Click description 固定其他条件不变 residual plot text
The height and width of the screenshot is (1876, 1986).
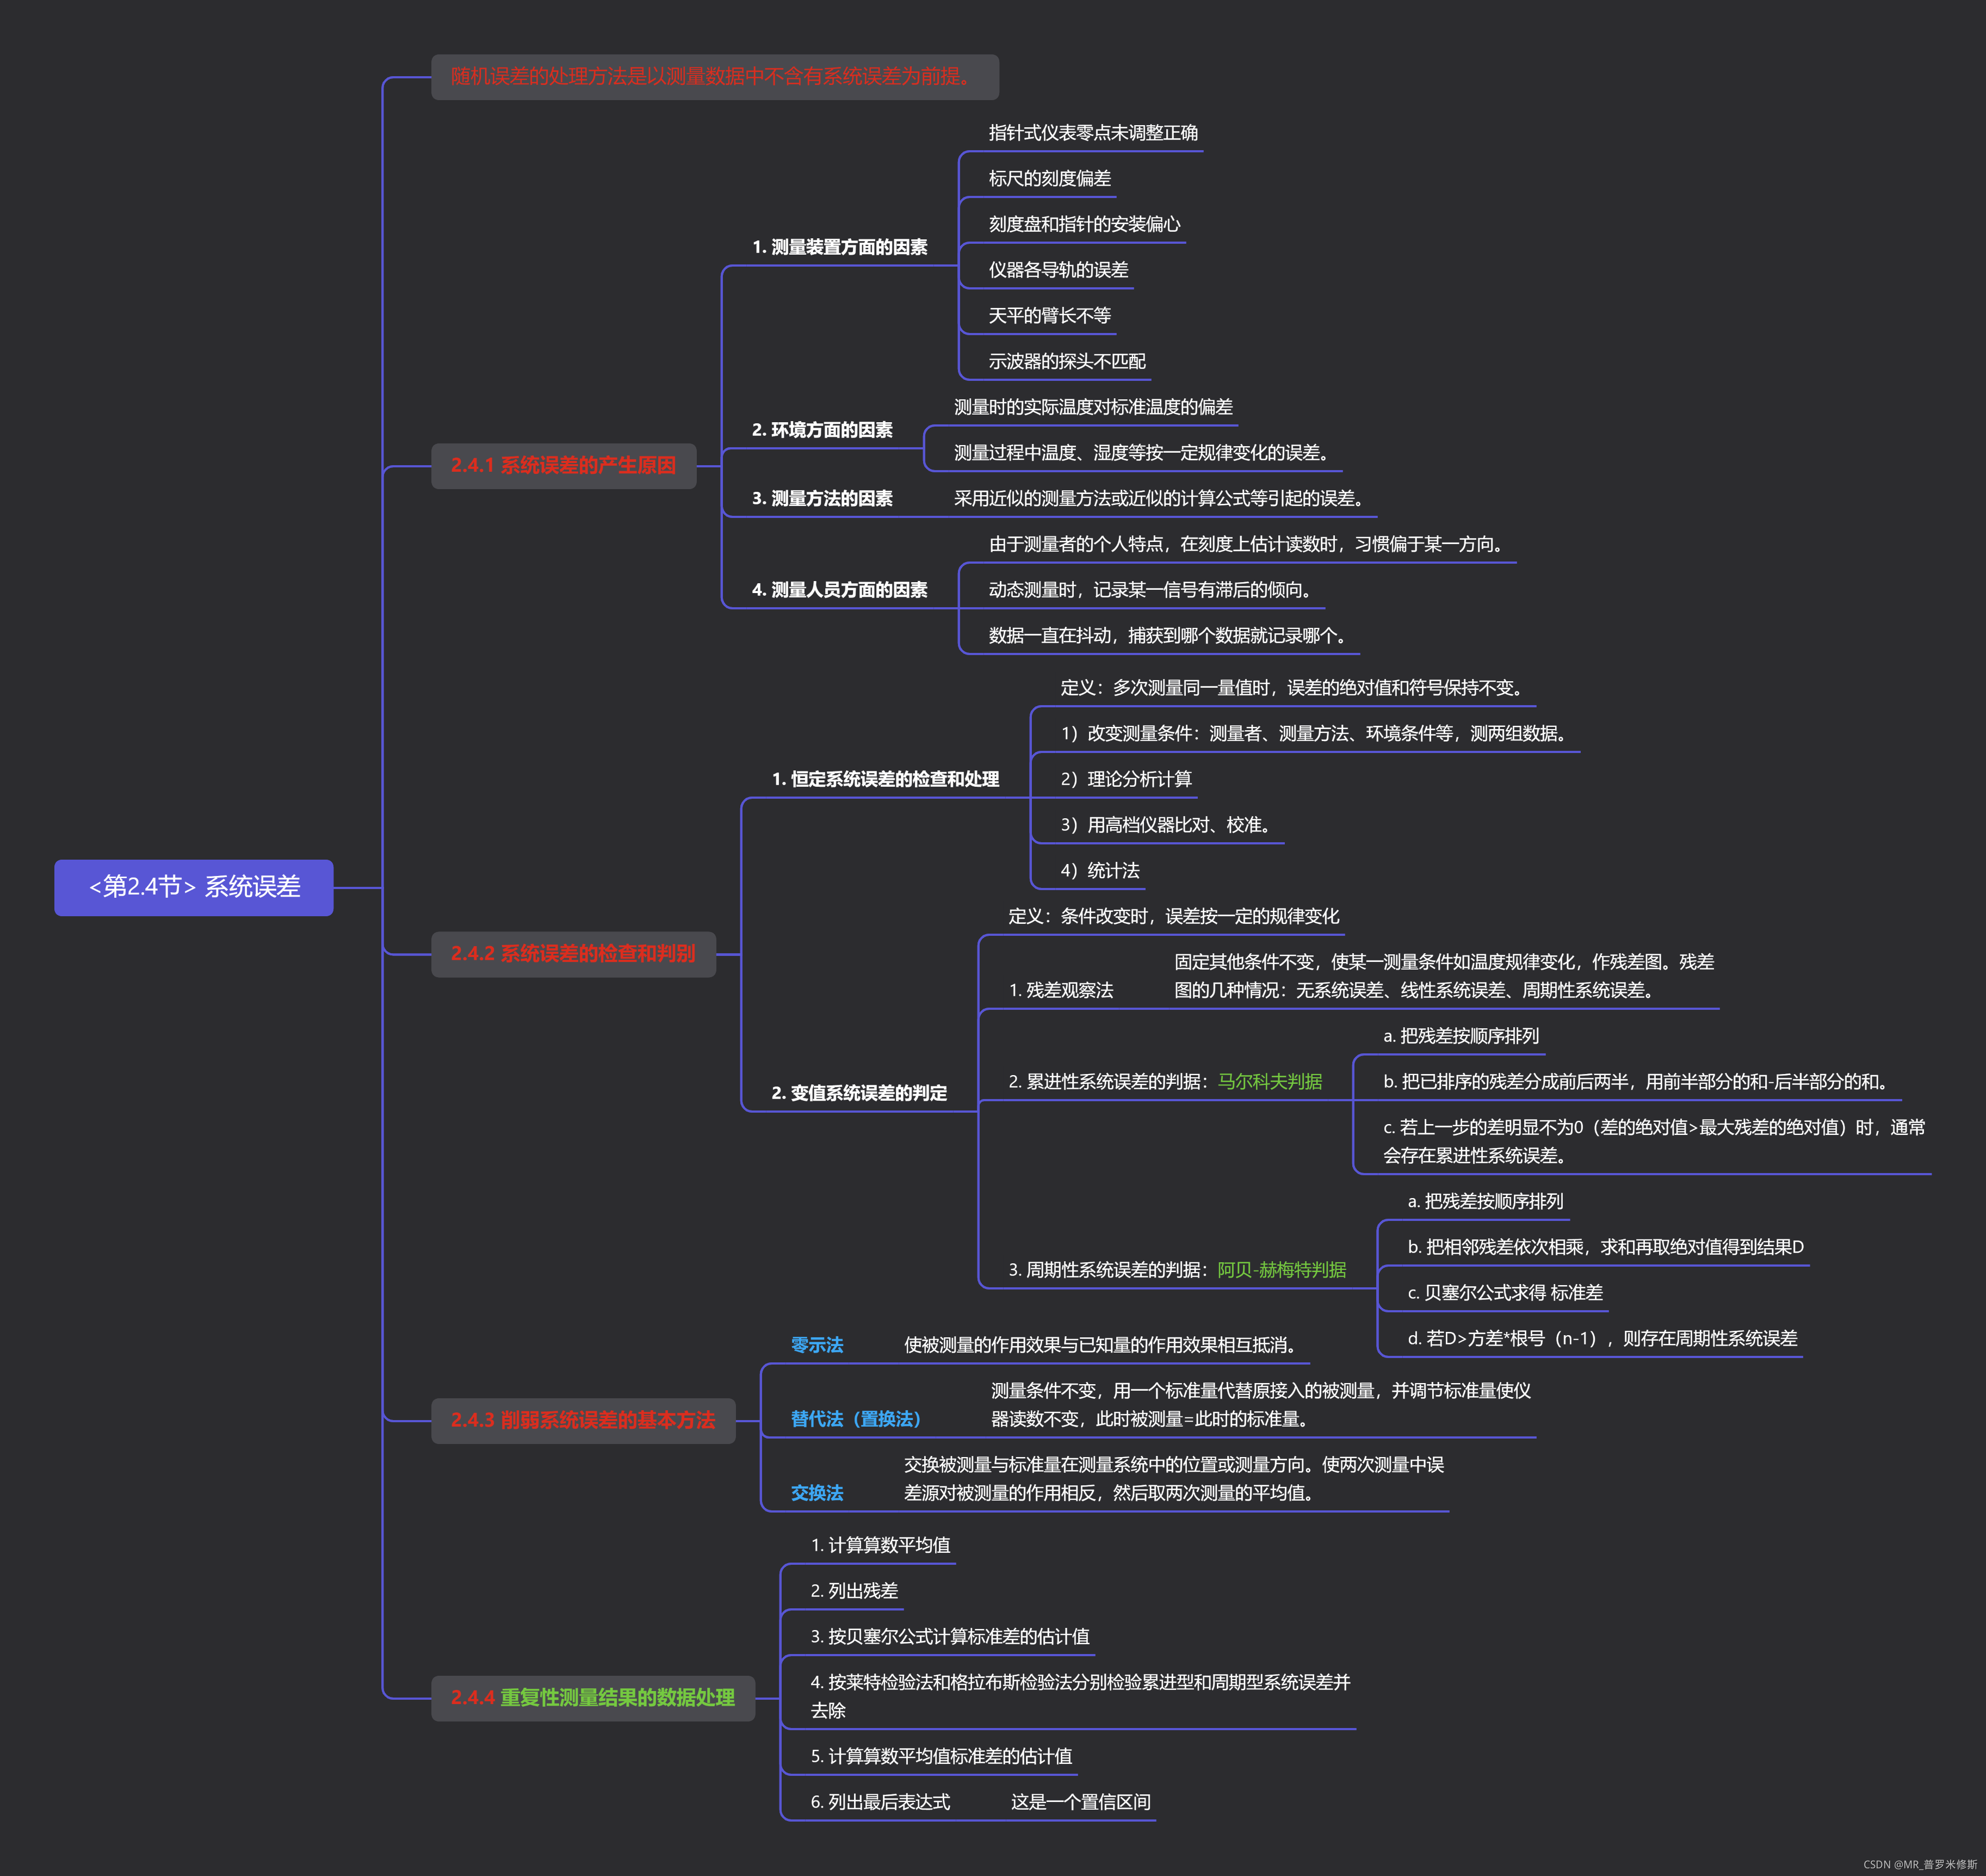[1444, 976]
